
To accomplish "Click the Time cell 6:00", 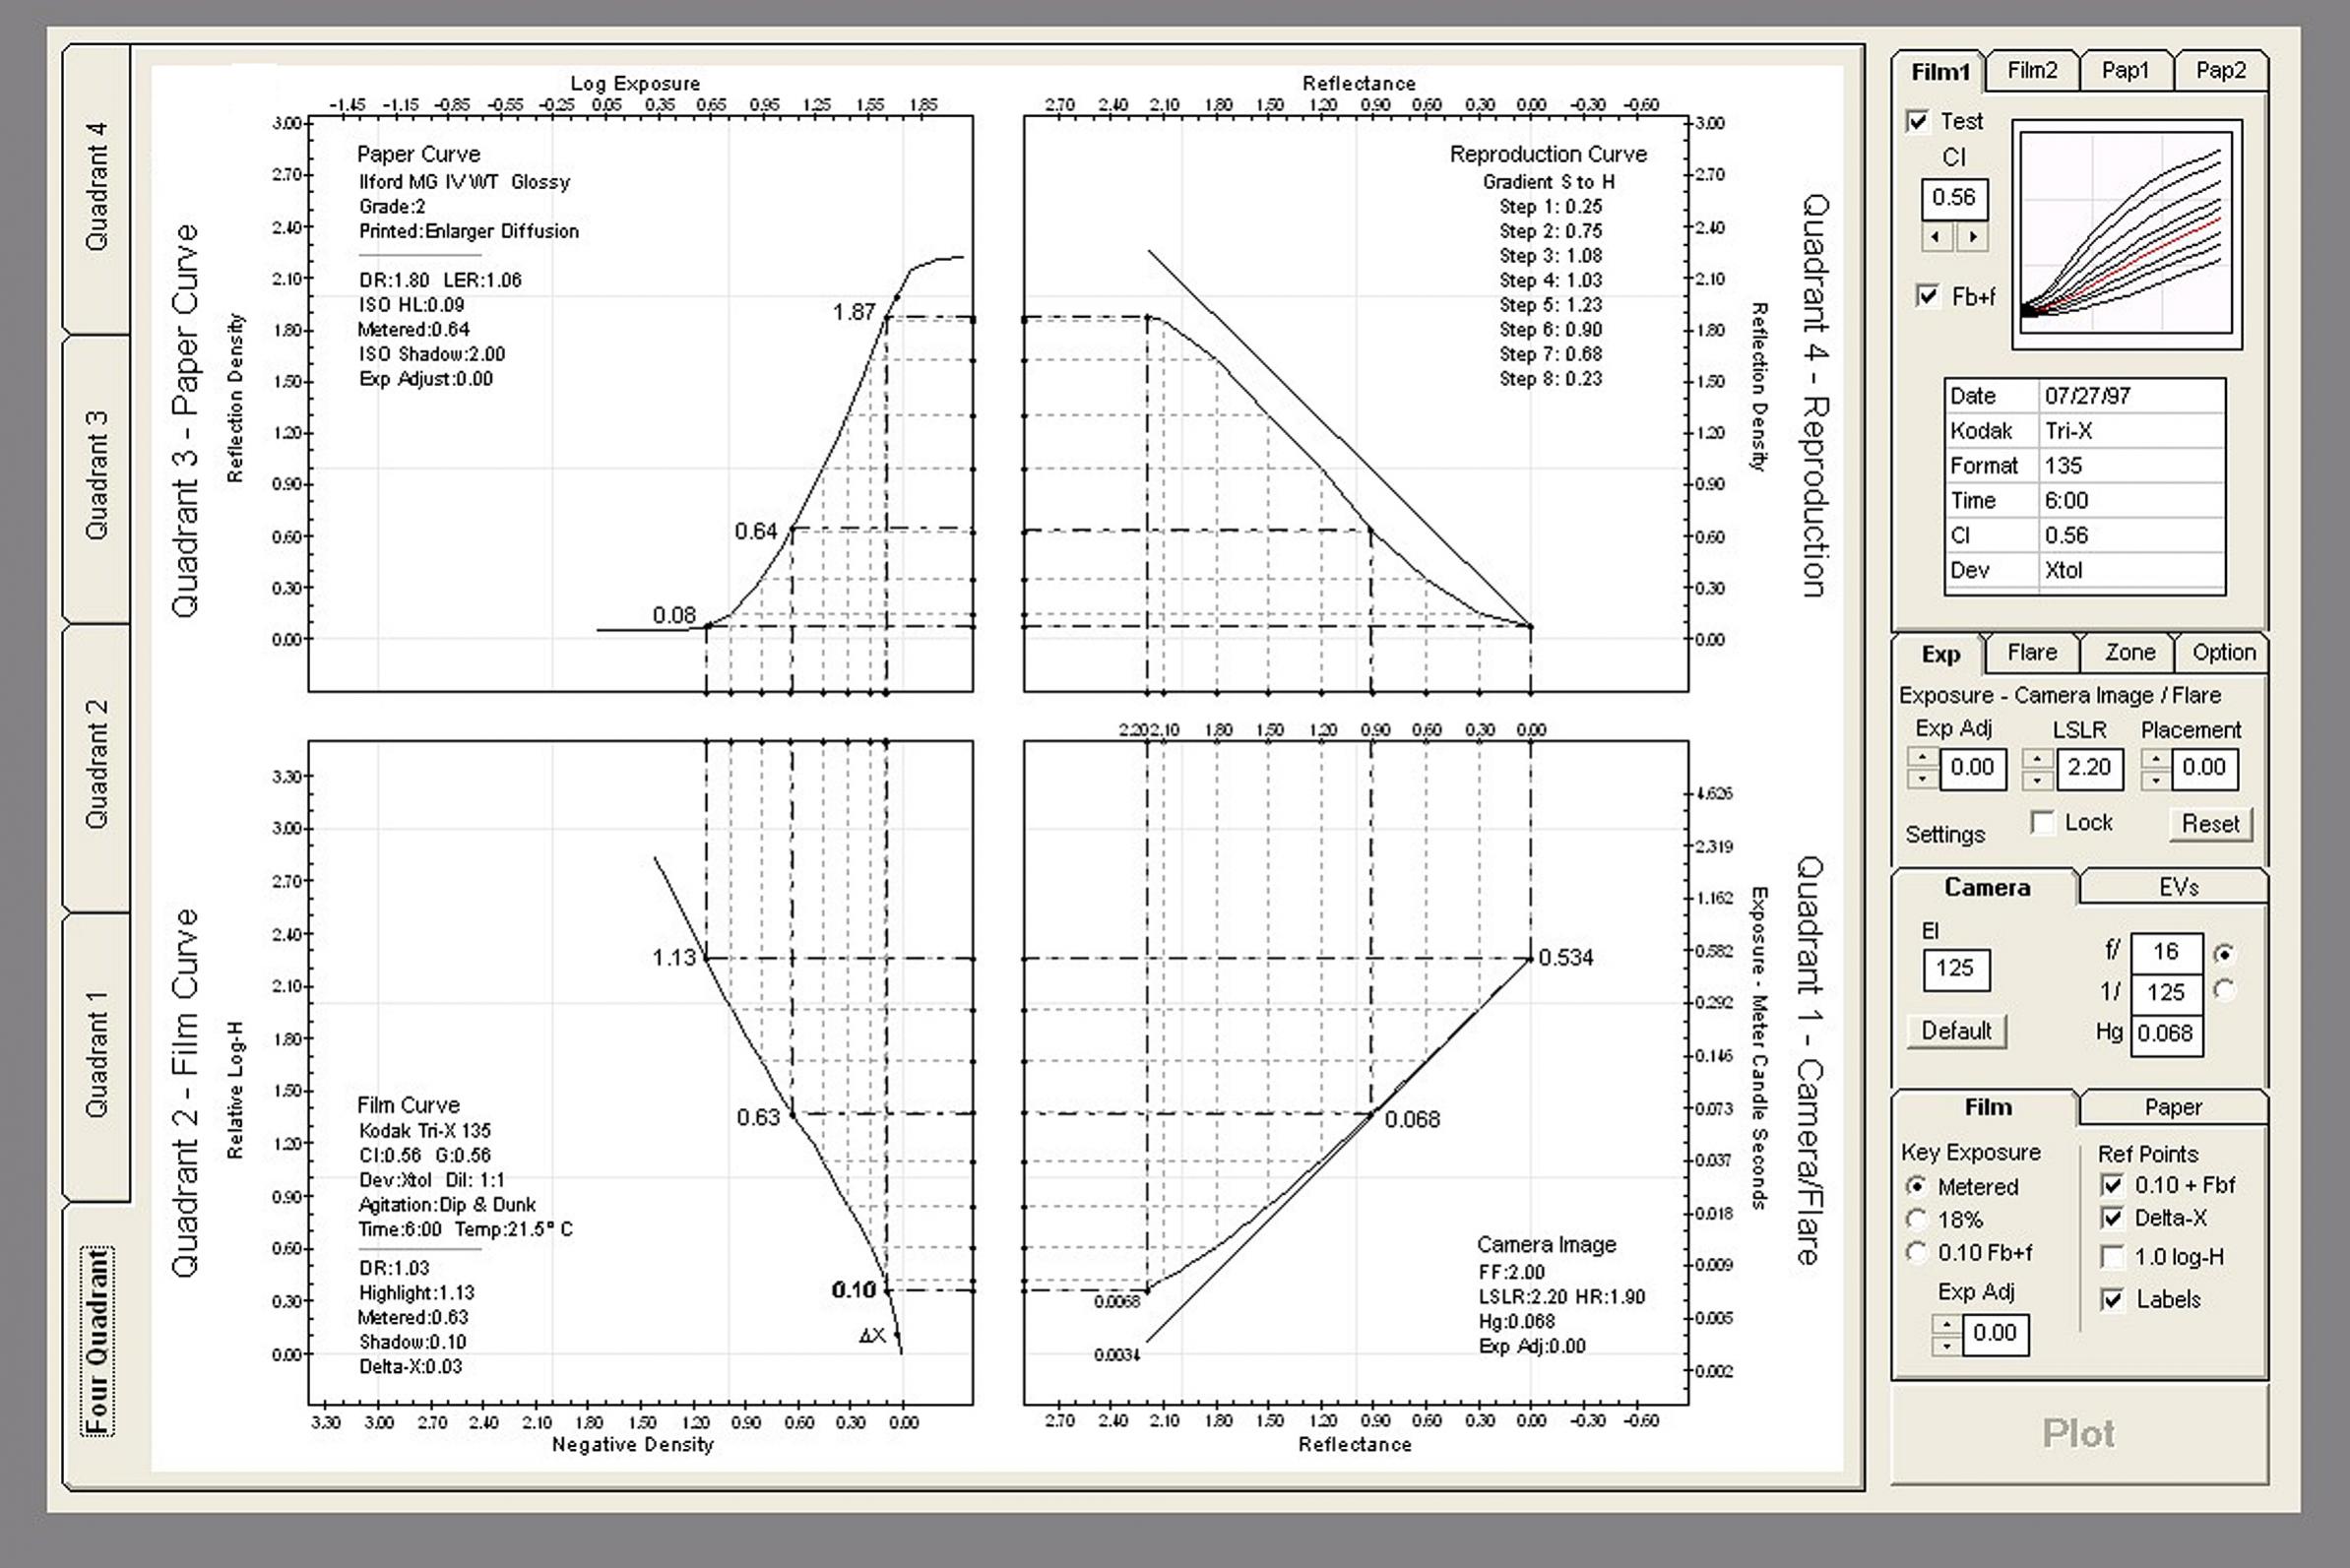I will (2131, 501).
